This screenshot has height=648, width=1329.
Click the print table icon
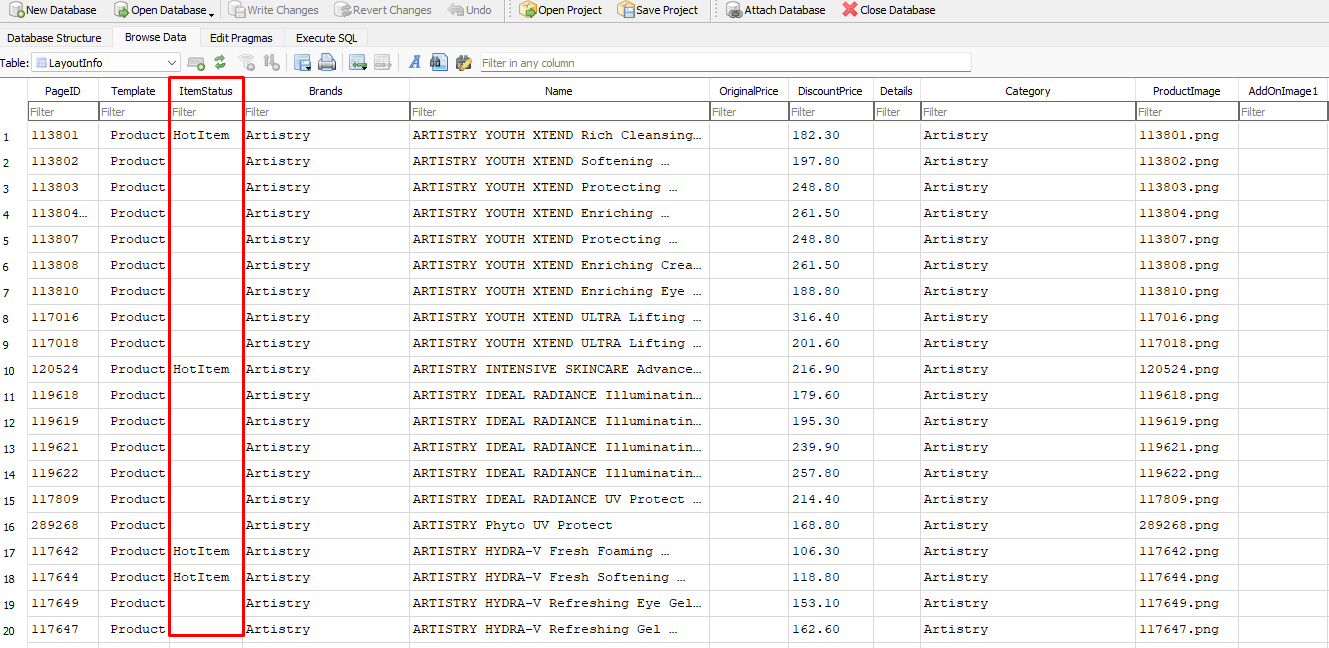[327, 62]
